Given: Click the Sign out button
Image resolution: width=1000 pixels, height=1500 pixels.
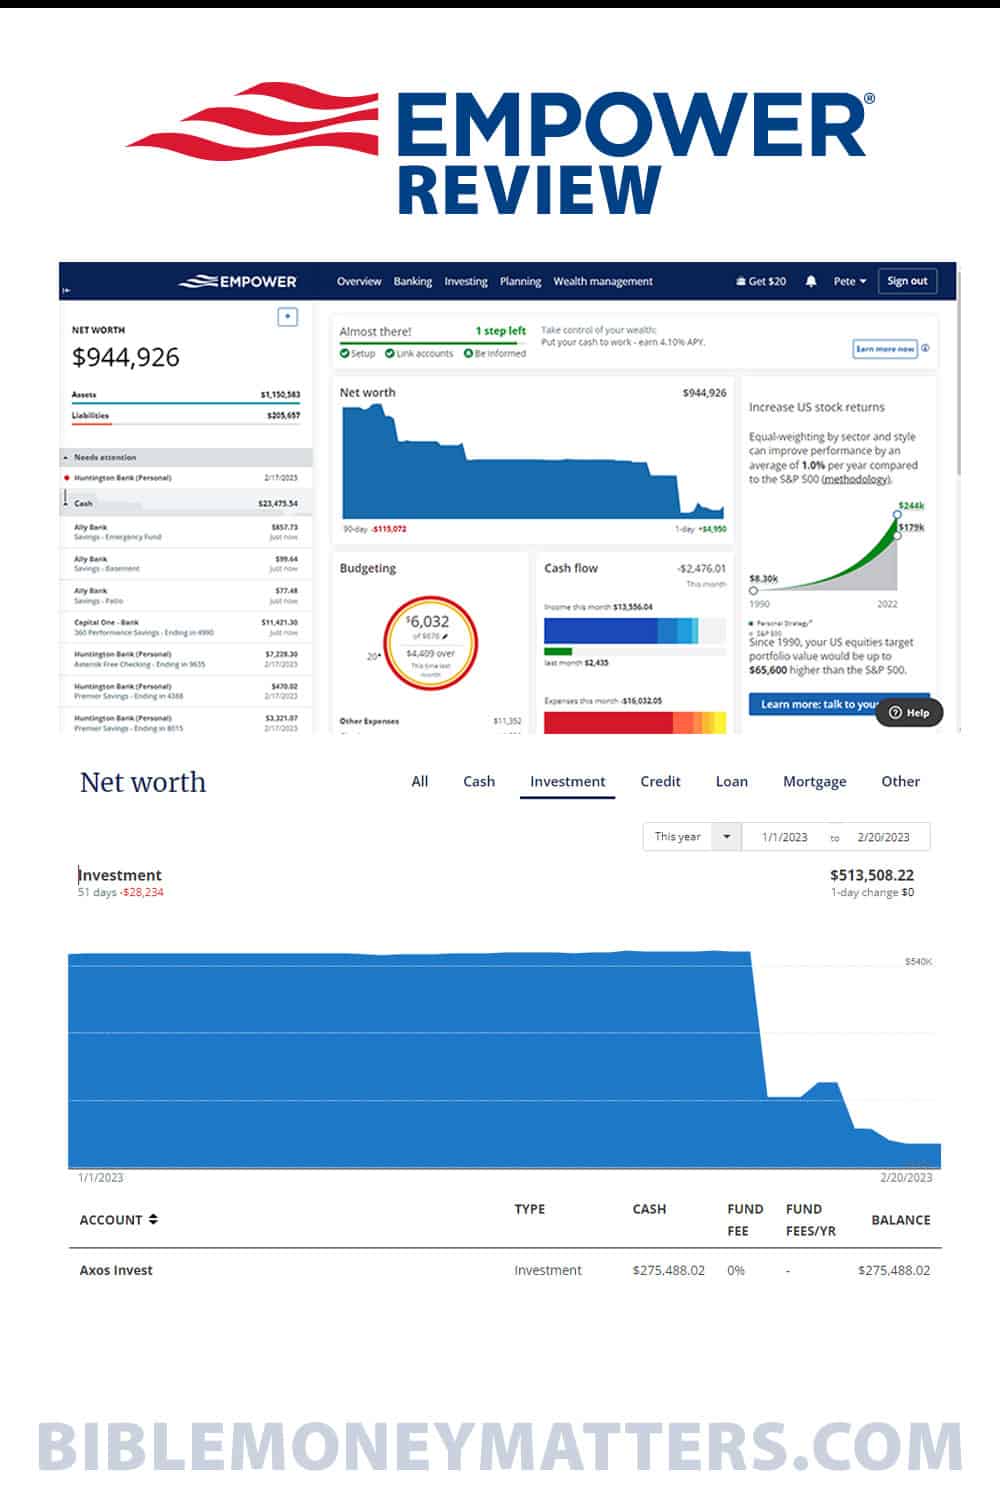Looking at the screenshot, I should [x=907, y=281].
